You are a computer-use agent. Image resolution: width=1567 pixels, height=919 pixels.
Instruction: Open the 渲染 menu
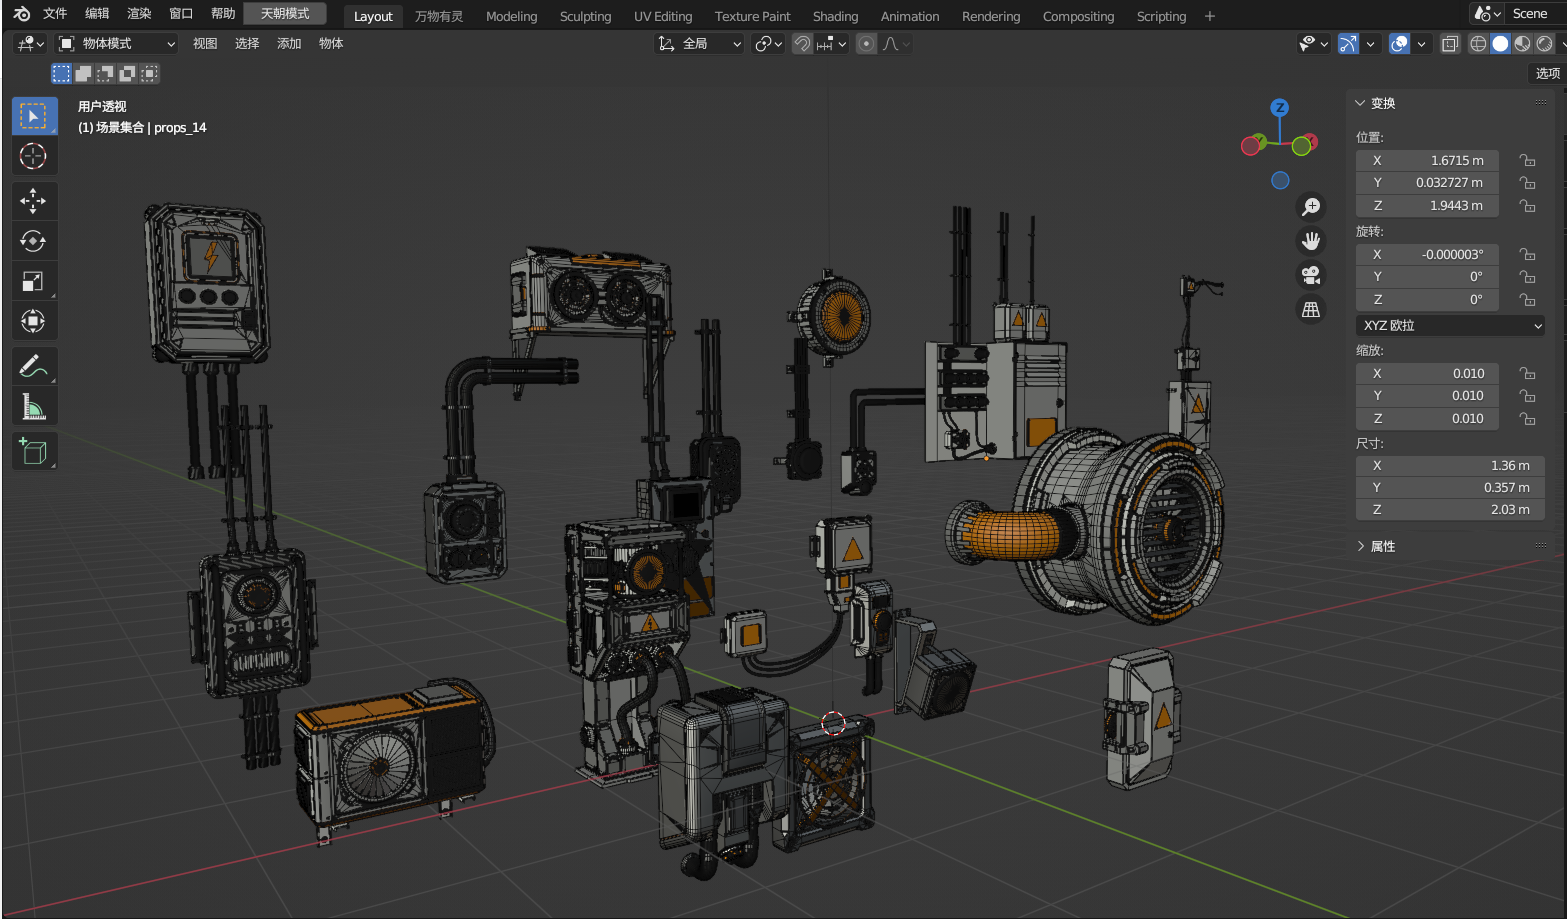point(138,14)
